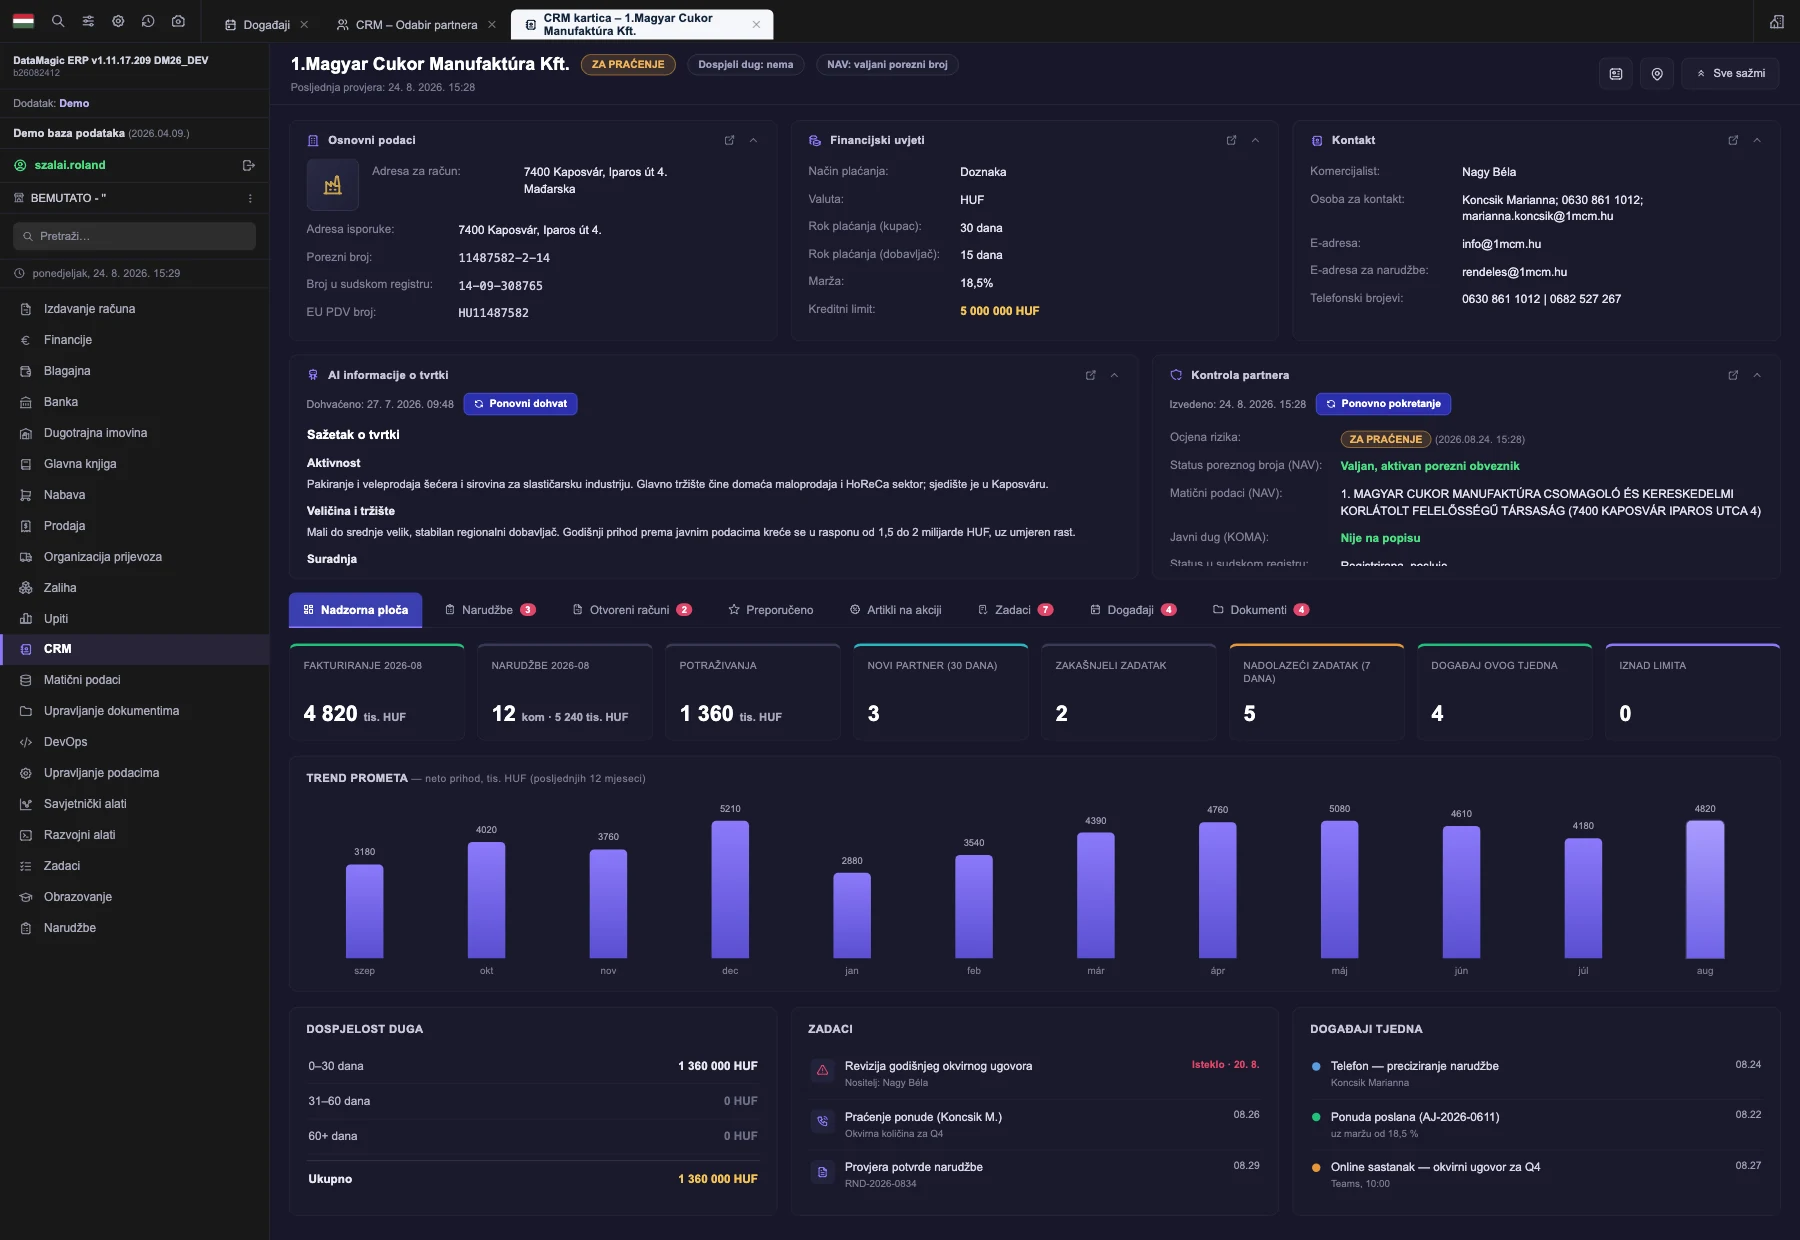Collapse the Kontrola partnera panel
The width and height of the screenshot is (1800, 1240).
[x=1757, y=375]
